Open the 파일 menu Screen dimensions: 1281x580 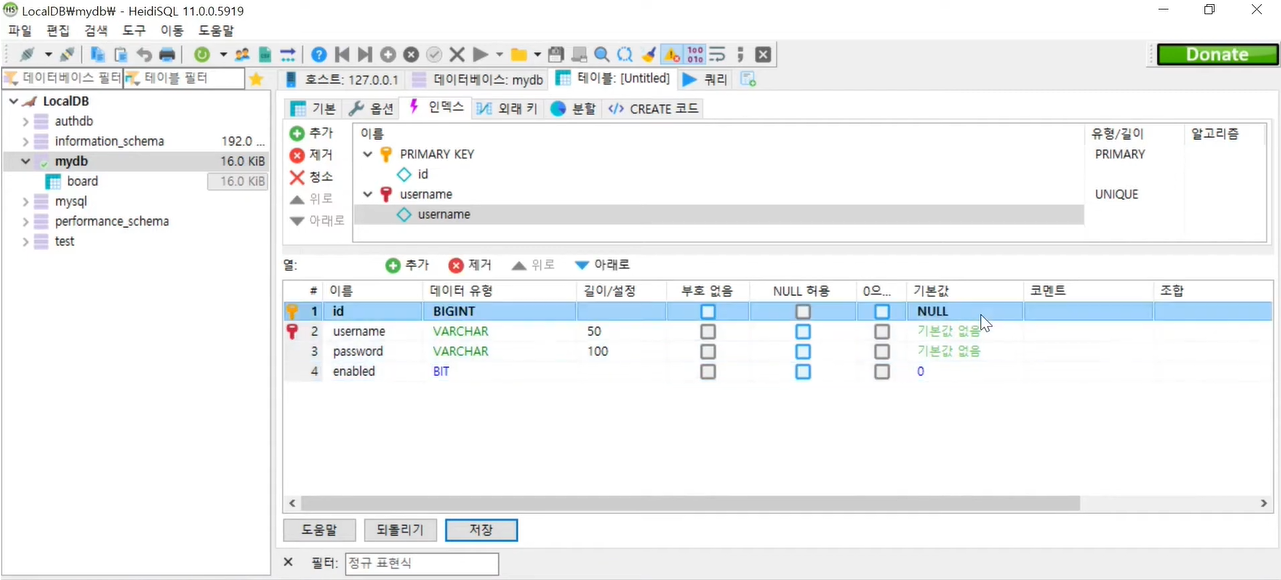pos(20,31)
